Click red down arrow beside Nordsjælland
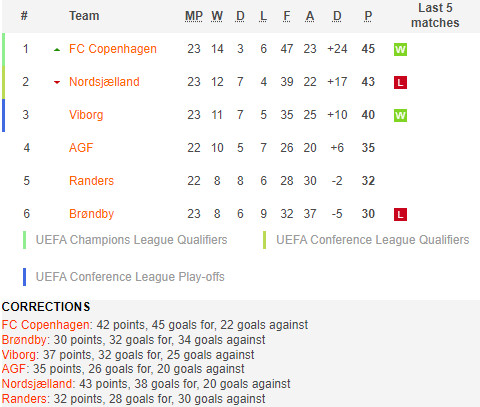Viewport: 480px width, 407px height. pos(57,82)
